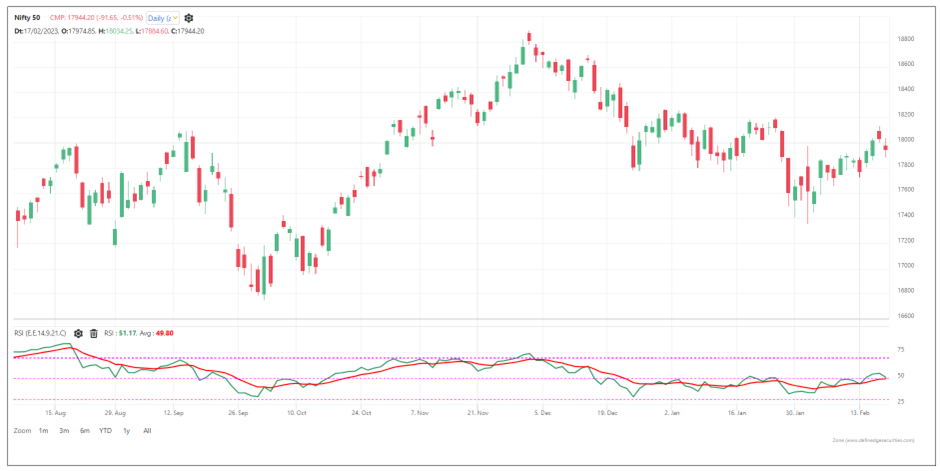Delete the RSI indicator with trash icon

[93, 333]
